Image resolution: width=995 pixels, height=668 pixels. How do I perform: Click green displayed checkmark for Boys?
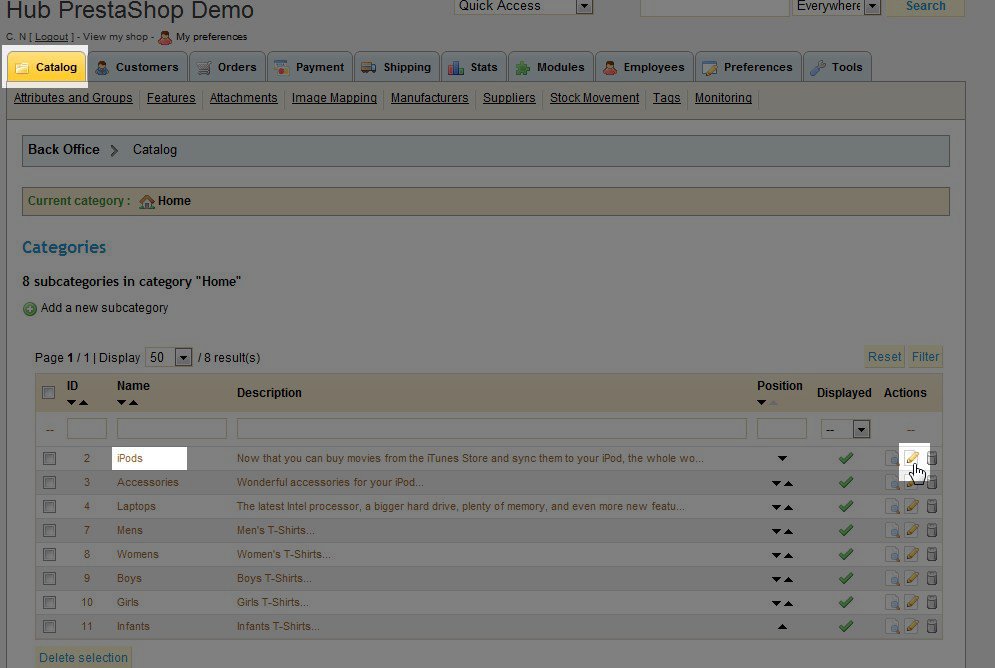click(x=845, y=578)
